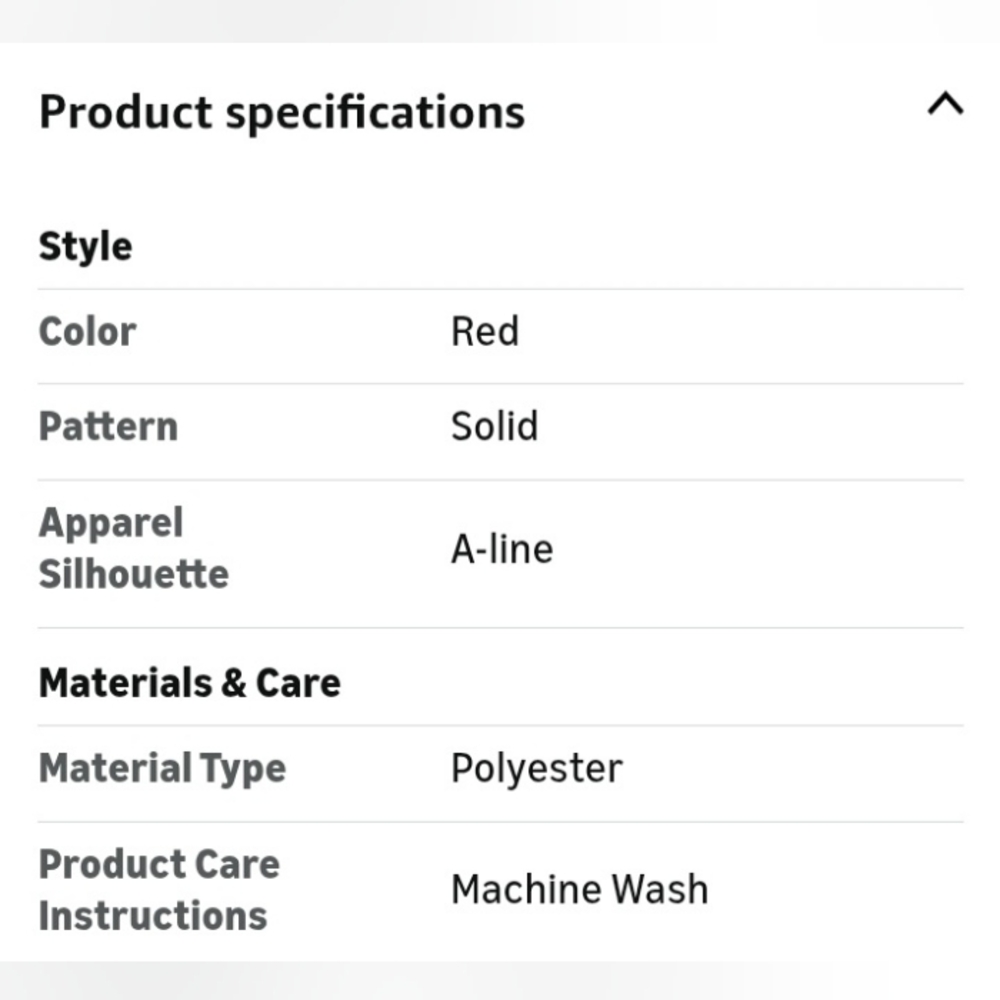Screen dimensions: 1000x1000
Task: Click the word 'specifications' in the panel title
Action: [375, 112]
